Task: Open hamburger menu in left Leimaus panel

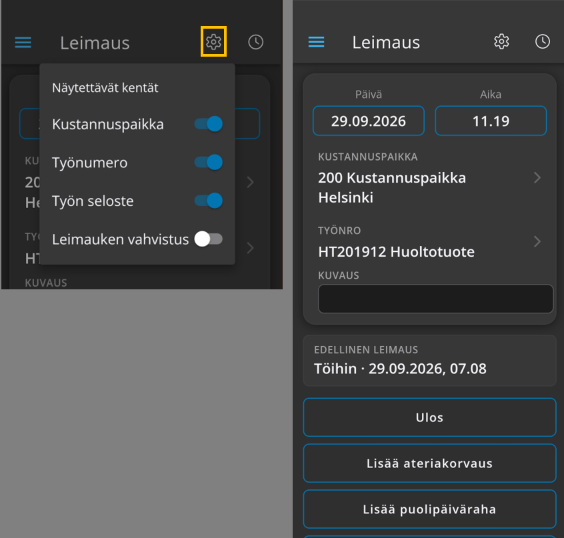Action: click(x=23, y=42)
